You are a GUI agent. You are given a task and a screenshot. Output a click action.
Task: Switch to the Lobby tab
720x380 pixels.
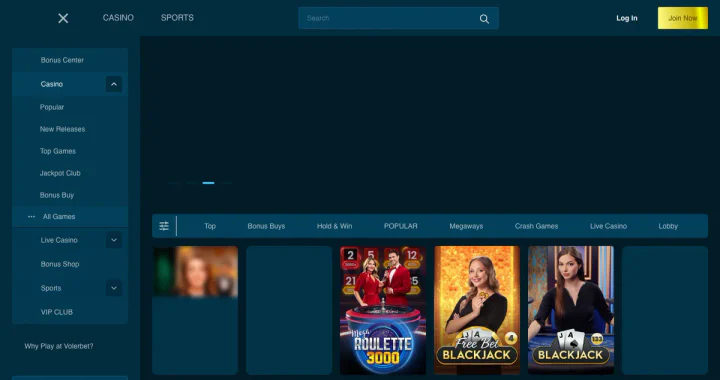(668, 226)
